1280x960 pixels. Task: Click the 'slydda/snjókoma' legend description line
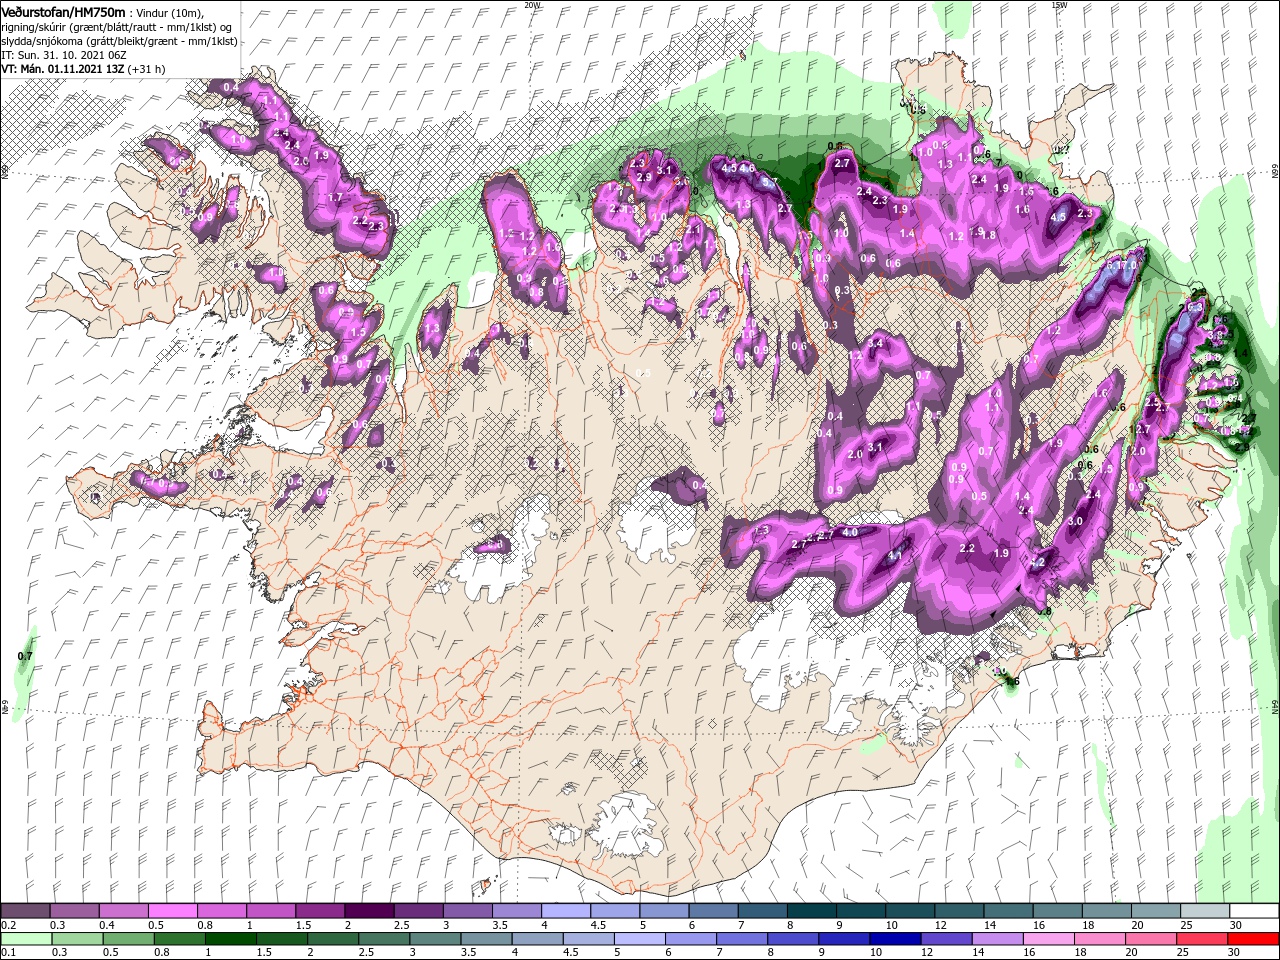117,41
